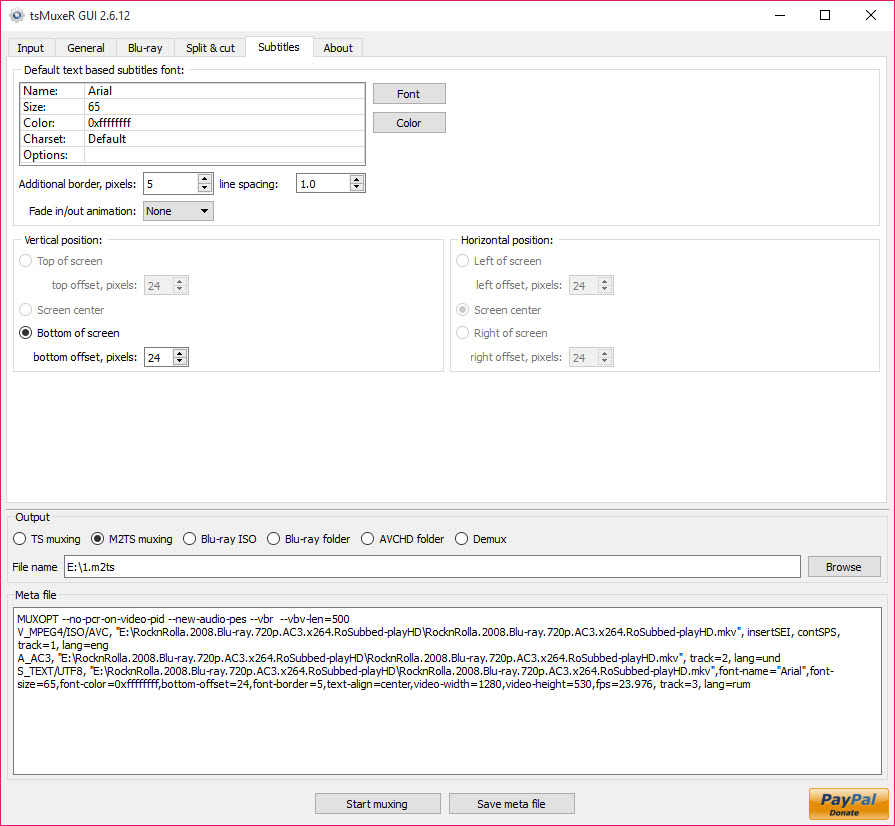Choose AVCHD folder output
This screenshot has height=826, width=895.
(402, 539)
